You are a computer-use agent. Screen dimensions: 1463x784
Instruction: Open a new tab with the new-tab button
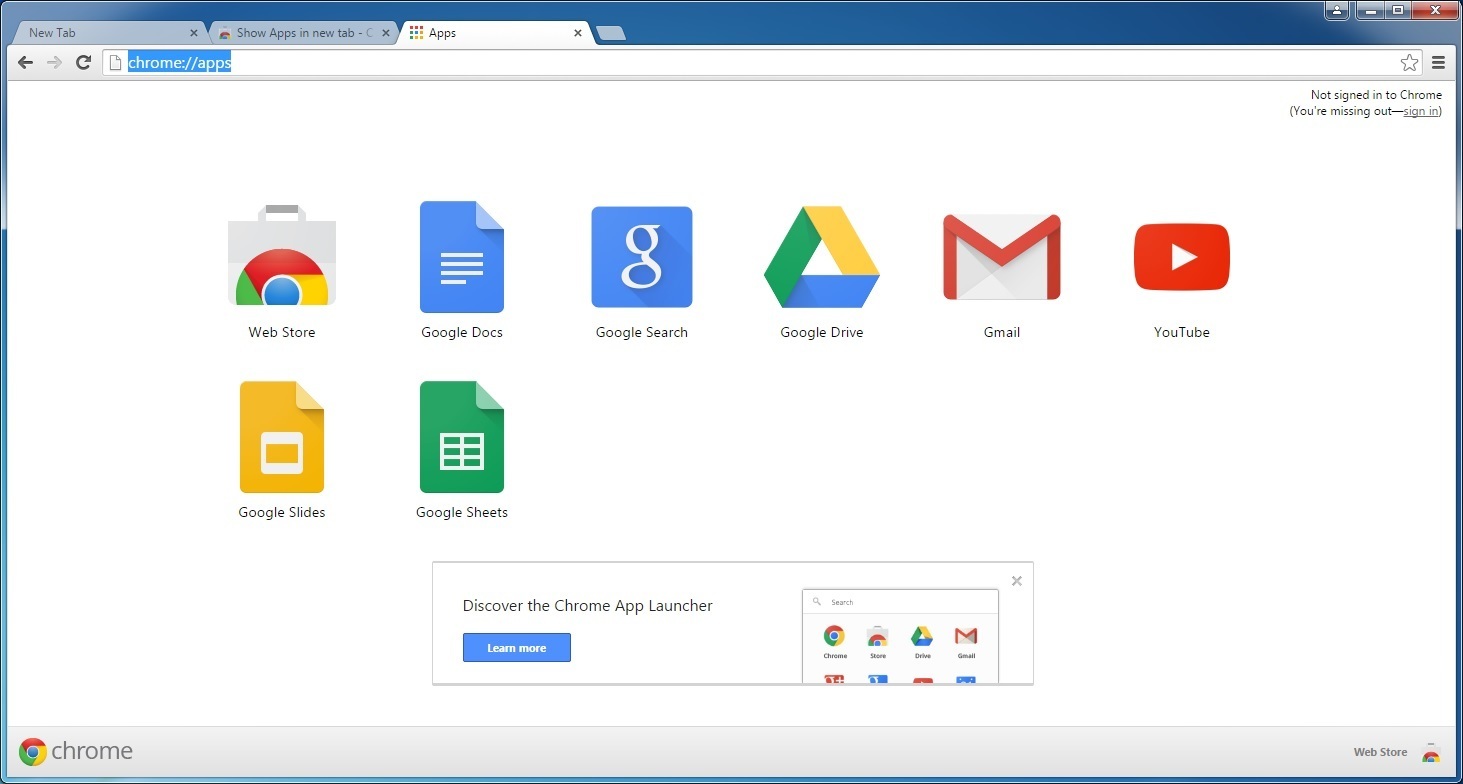click(611, 34)
